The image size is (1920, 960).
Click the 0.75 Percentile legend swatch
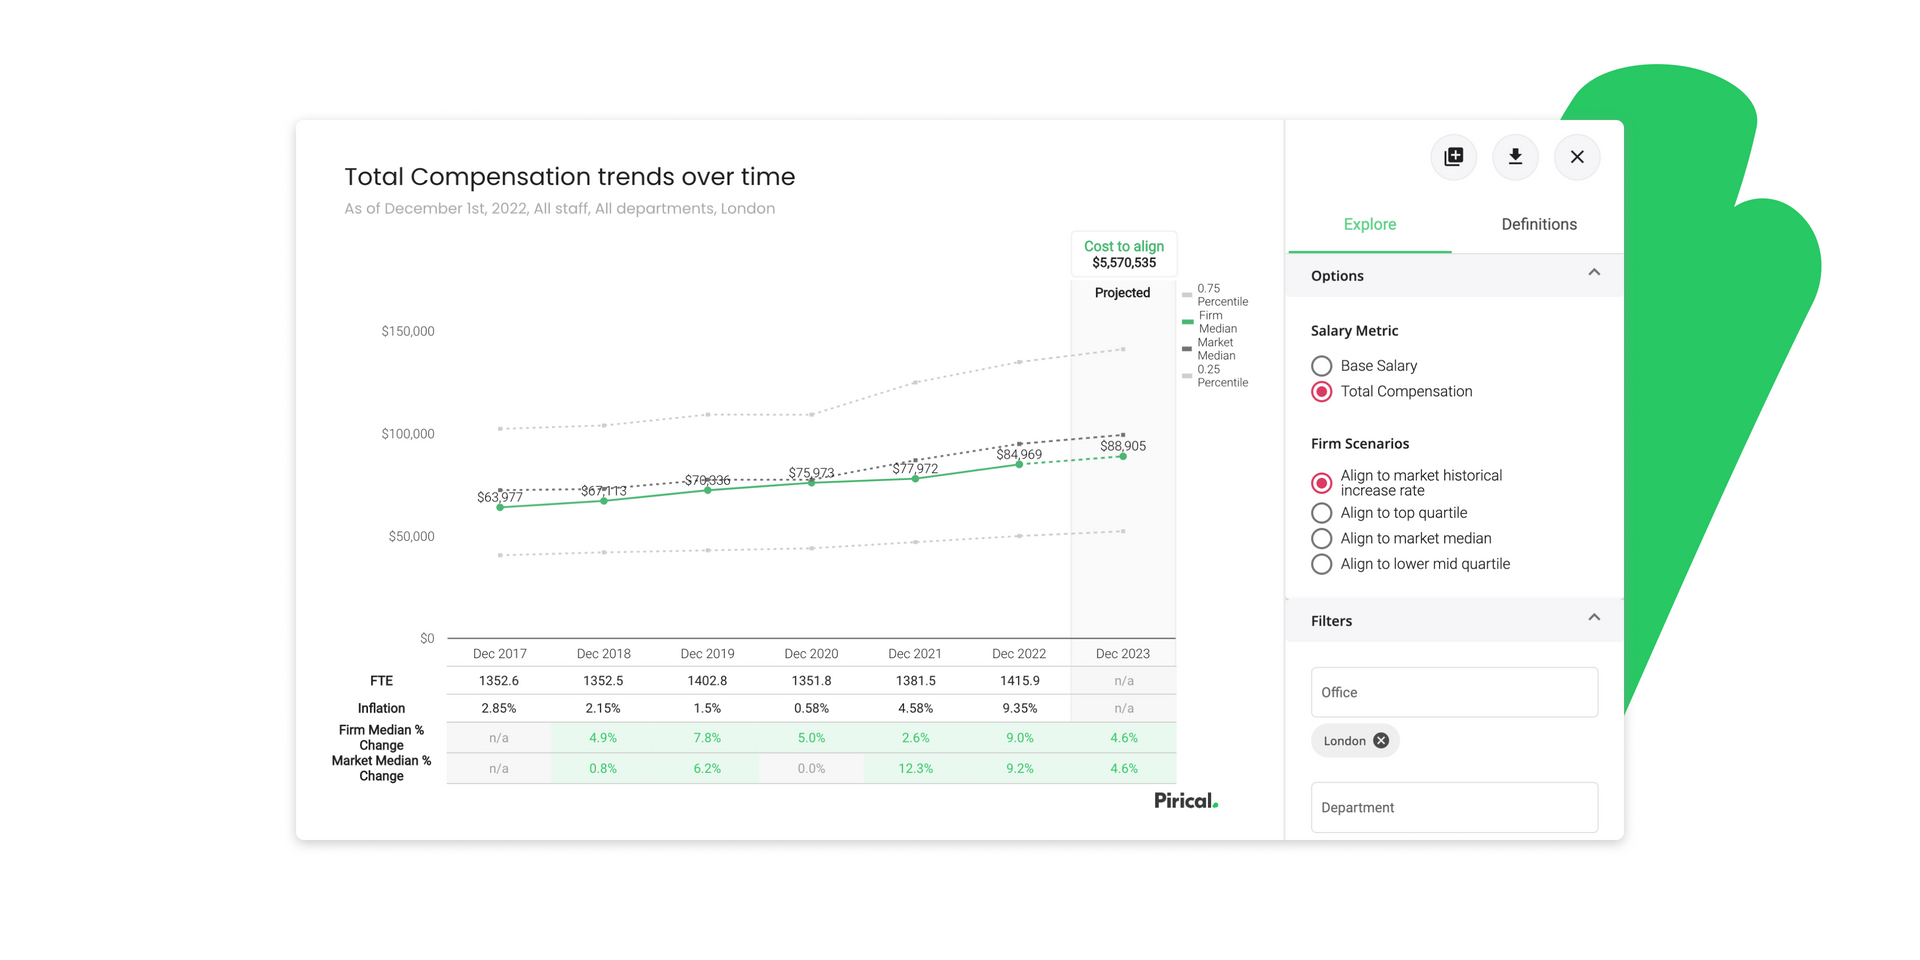pos(1187,295)
